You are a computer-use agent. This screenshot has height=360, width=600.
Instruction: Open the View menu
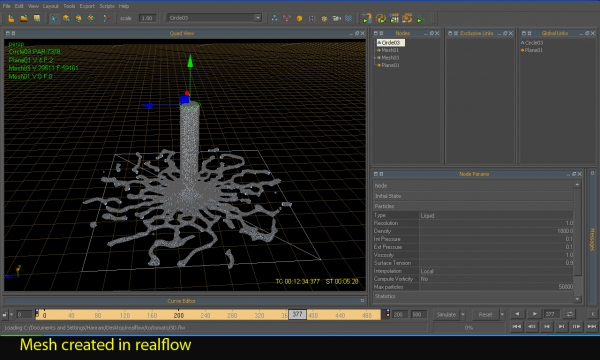33,6
